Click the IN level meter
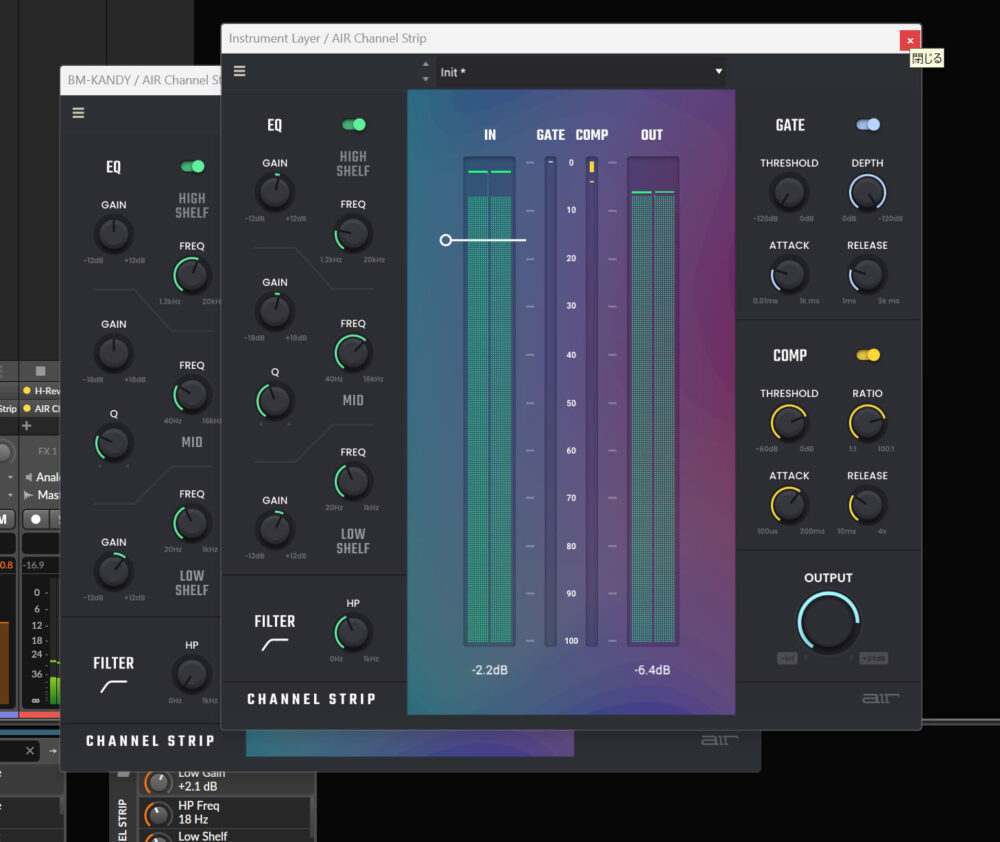This screenshot has height=842, width=1000. 489,401
